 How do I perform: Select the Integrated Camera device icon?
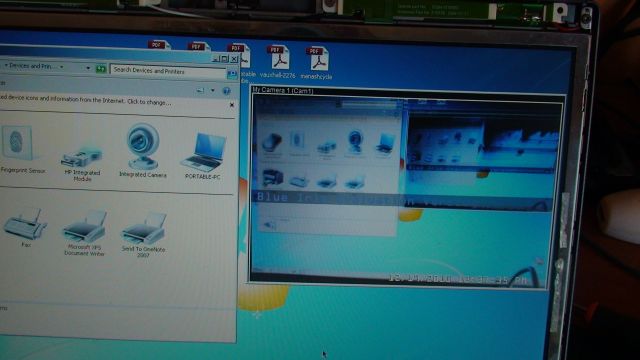(x=142, y=147)
